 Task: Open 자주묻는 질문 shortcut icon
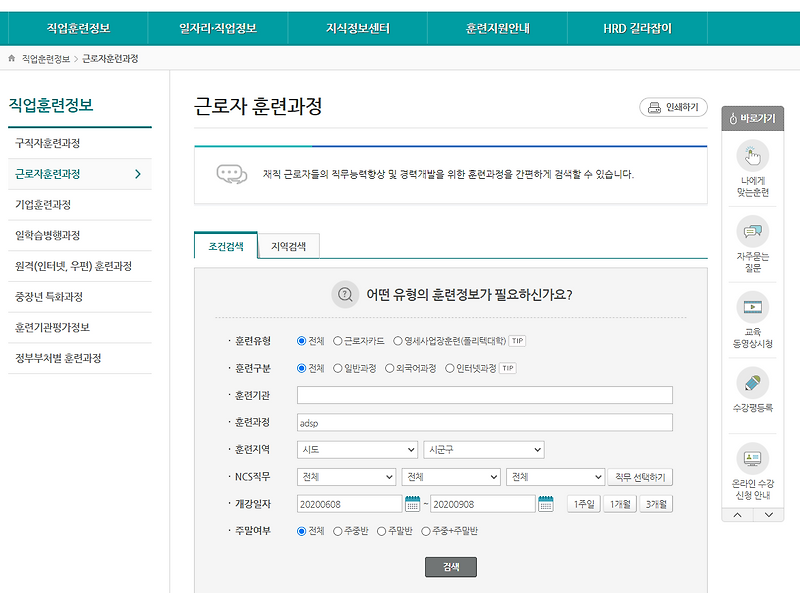[x=753, y=232]
